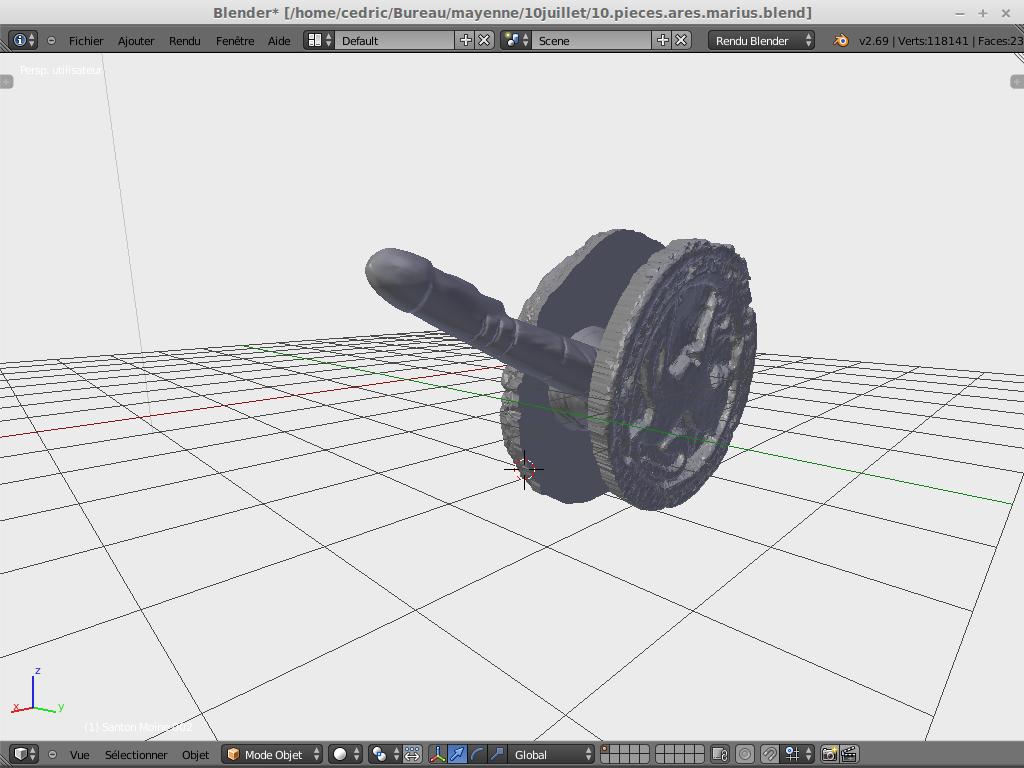This screenshot has height=768, width=1024.
Task: Open the Global orientation dropdown
Action: point(551,754)
